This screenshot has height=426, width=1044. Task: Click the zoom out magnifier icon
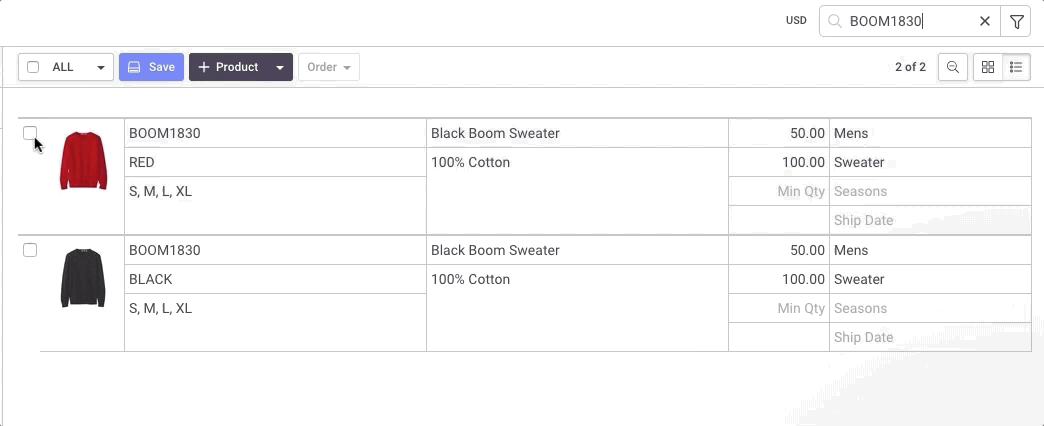click(x=953, y=67)
